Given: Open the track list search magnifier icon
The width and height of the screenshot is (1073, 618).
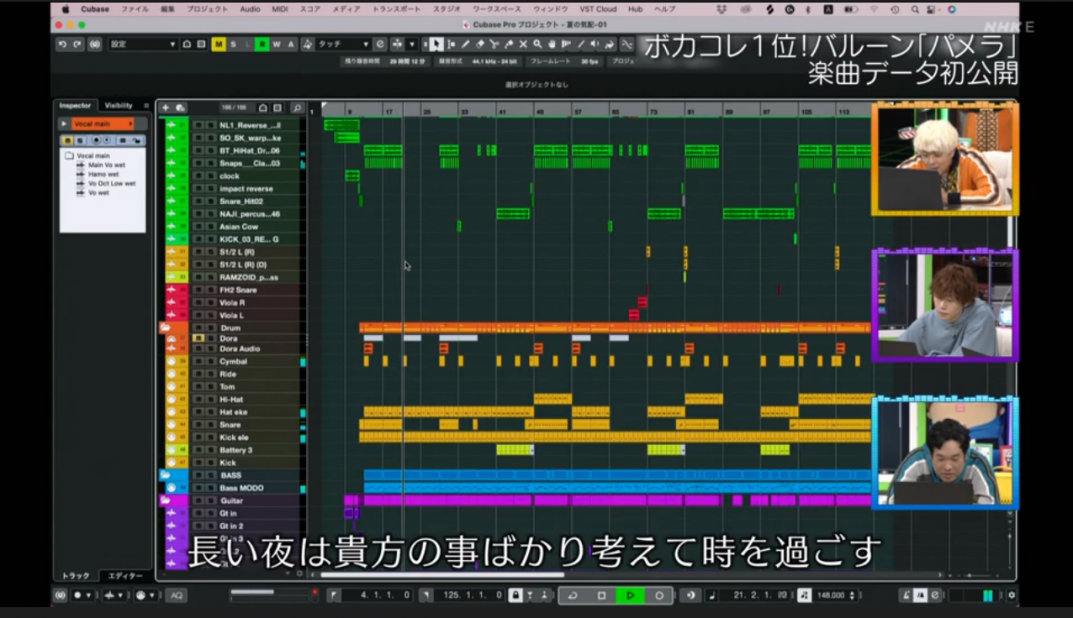Looking at the screenshot, I should pos(297,106).
